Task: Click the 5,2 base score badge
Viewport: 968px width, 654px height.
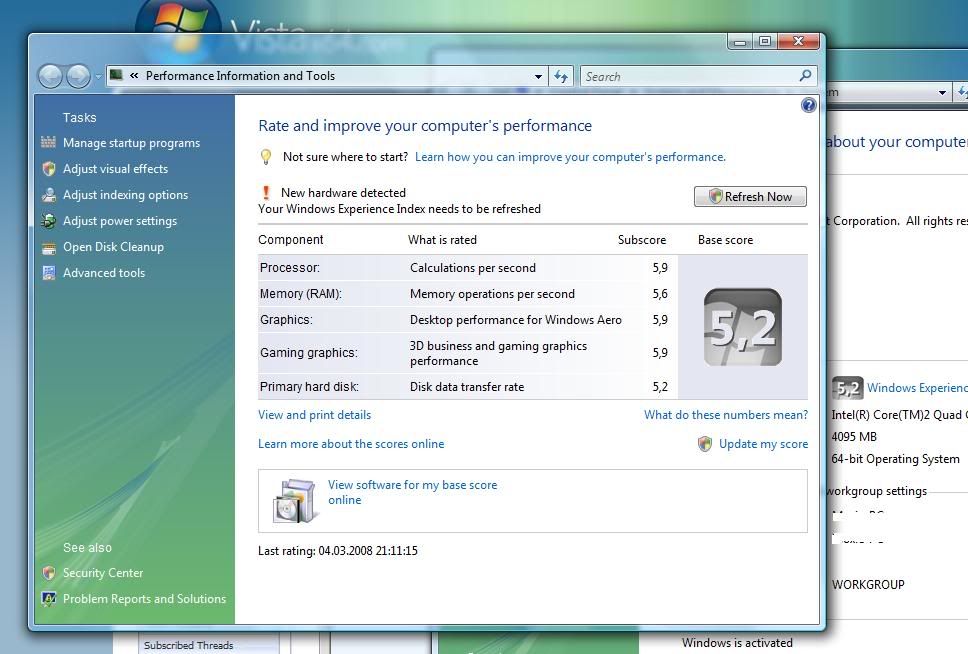Action: point(743,327)
